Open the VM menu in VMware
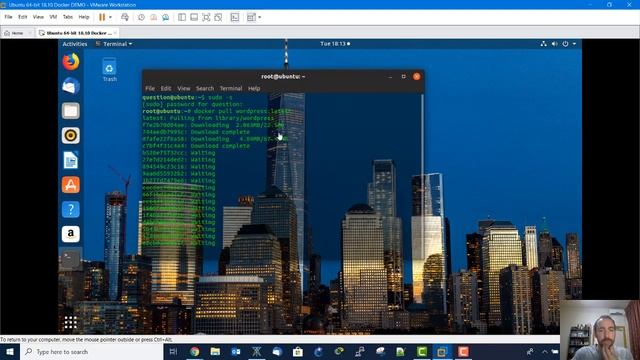The image size is (640, 360). [53, 17]
